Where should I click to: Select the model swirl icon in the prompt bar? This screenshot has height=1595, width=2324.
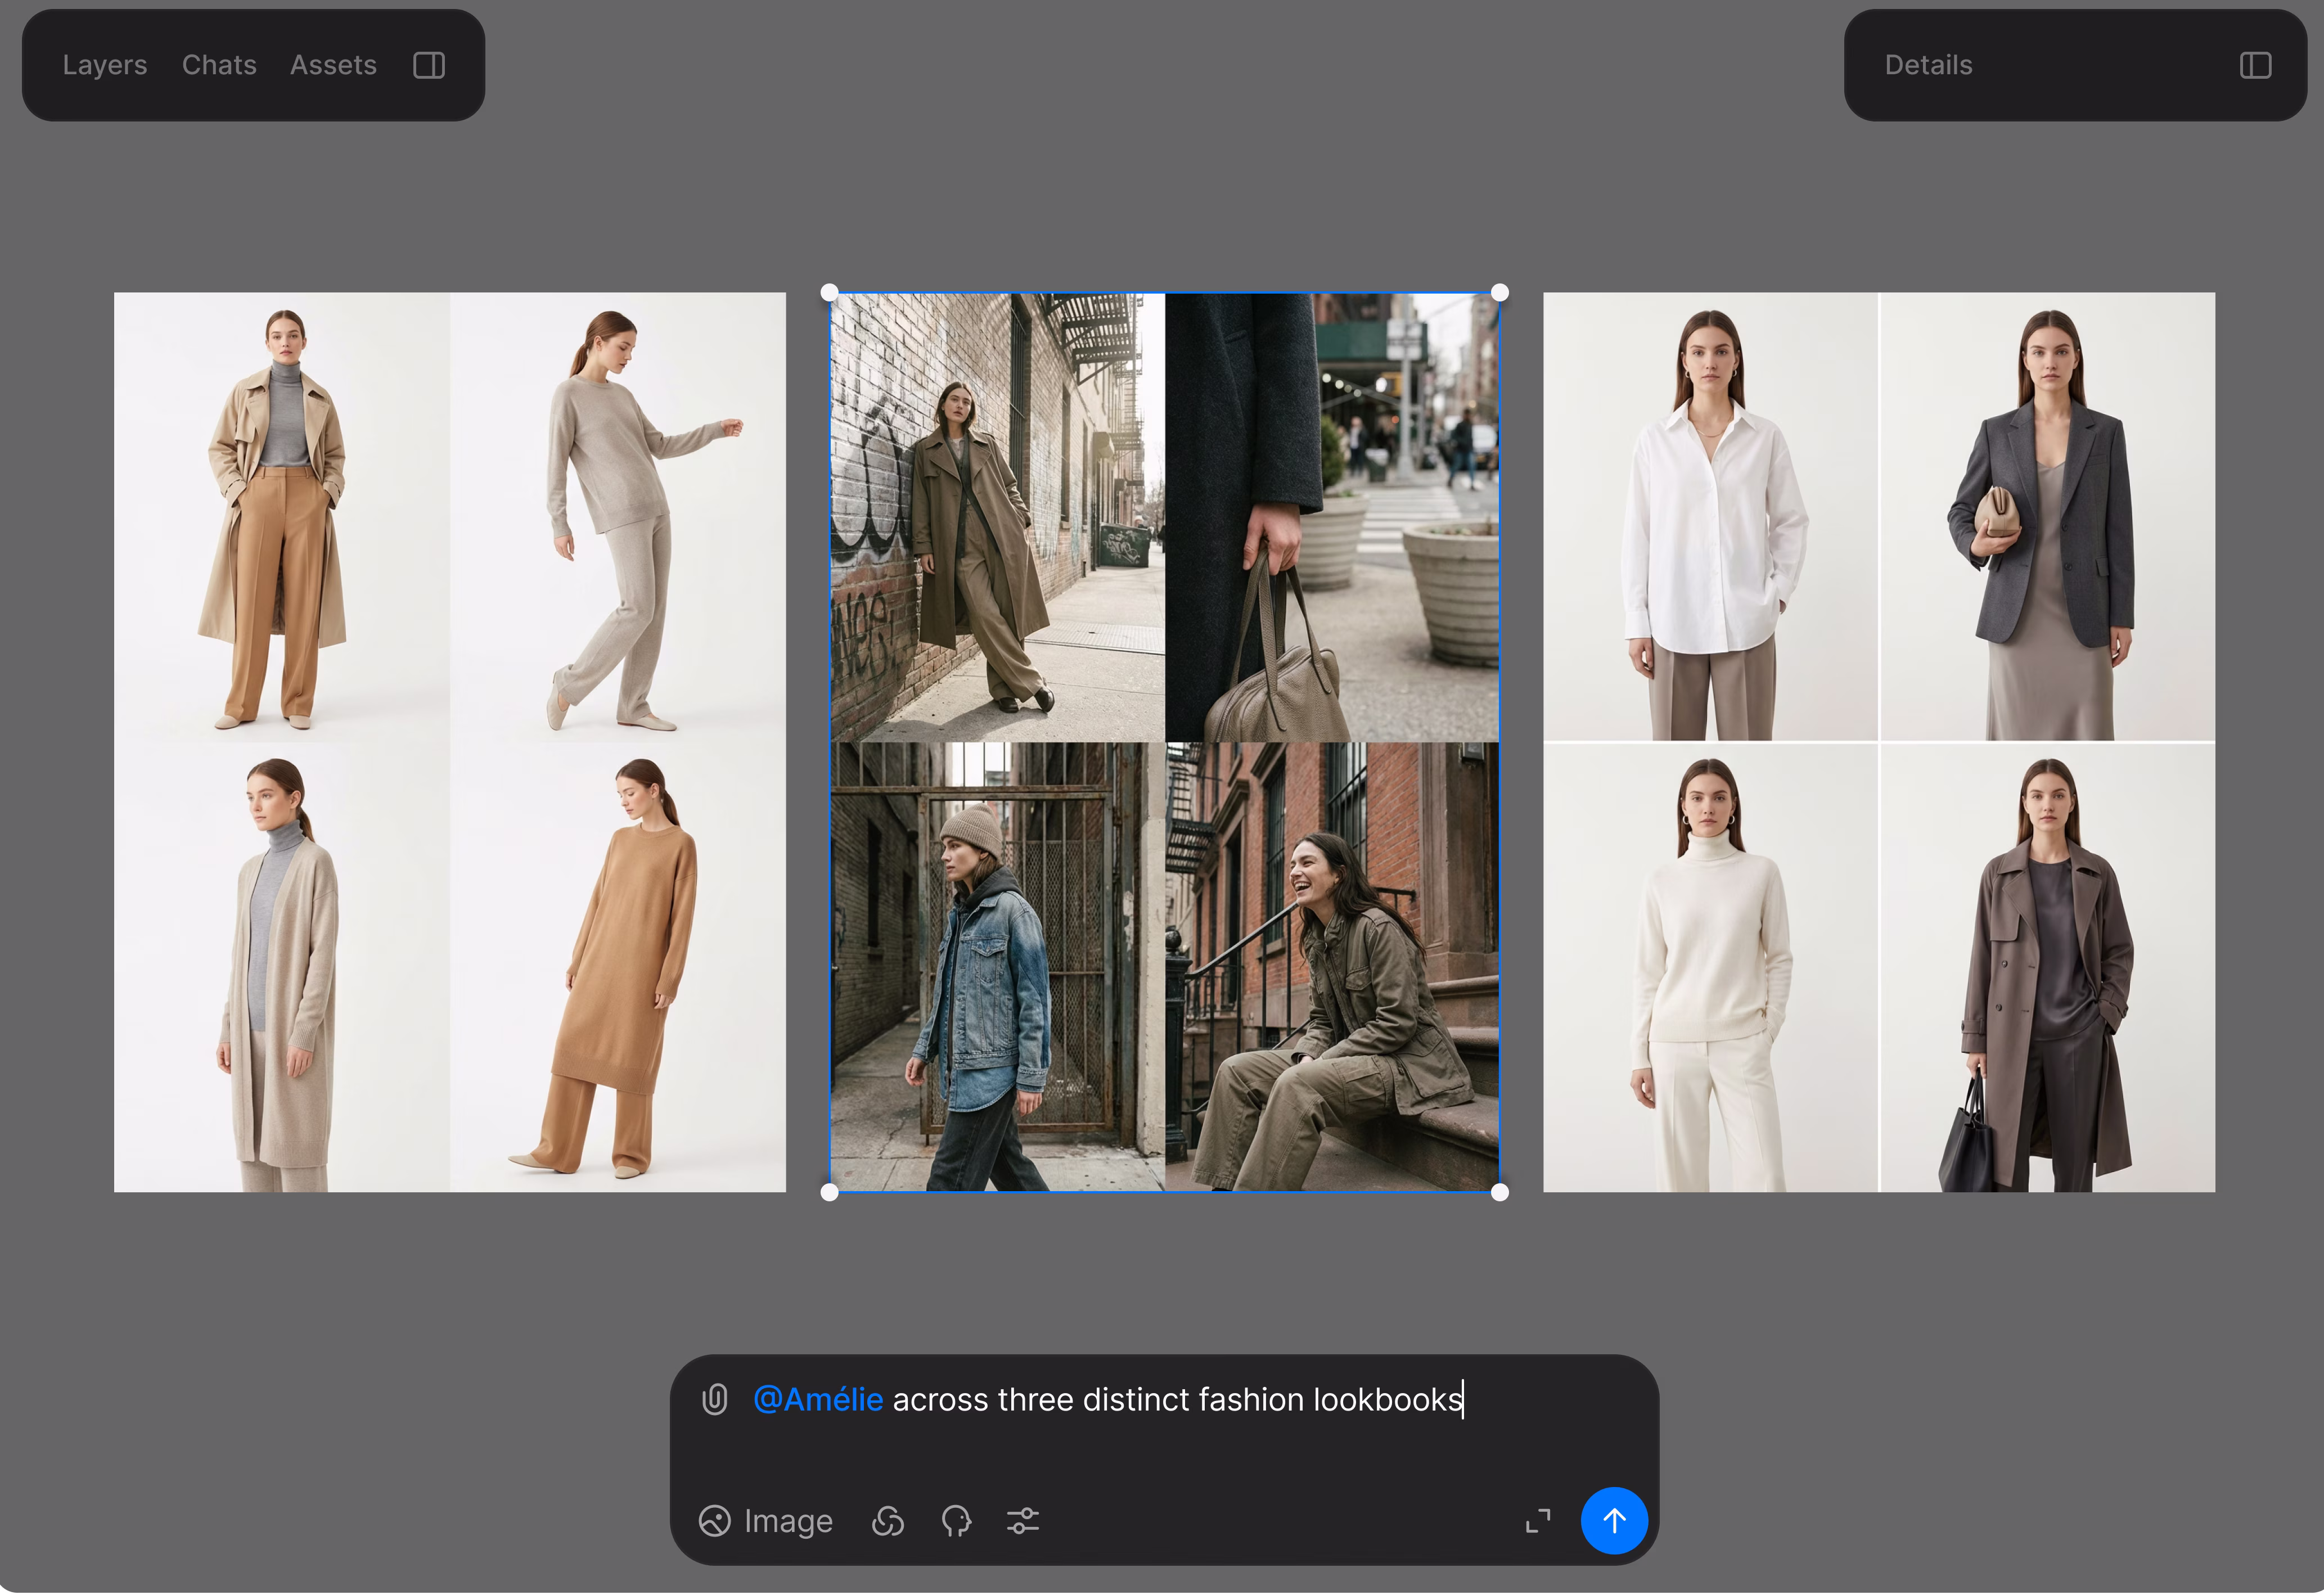tap(888, 1521)
